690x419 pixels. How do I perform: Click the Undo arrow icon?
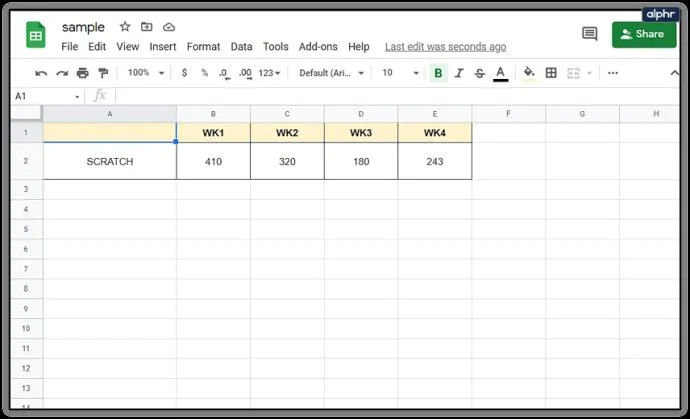click(x=41, y=73)
